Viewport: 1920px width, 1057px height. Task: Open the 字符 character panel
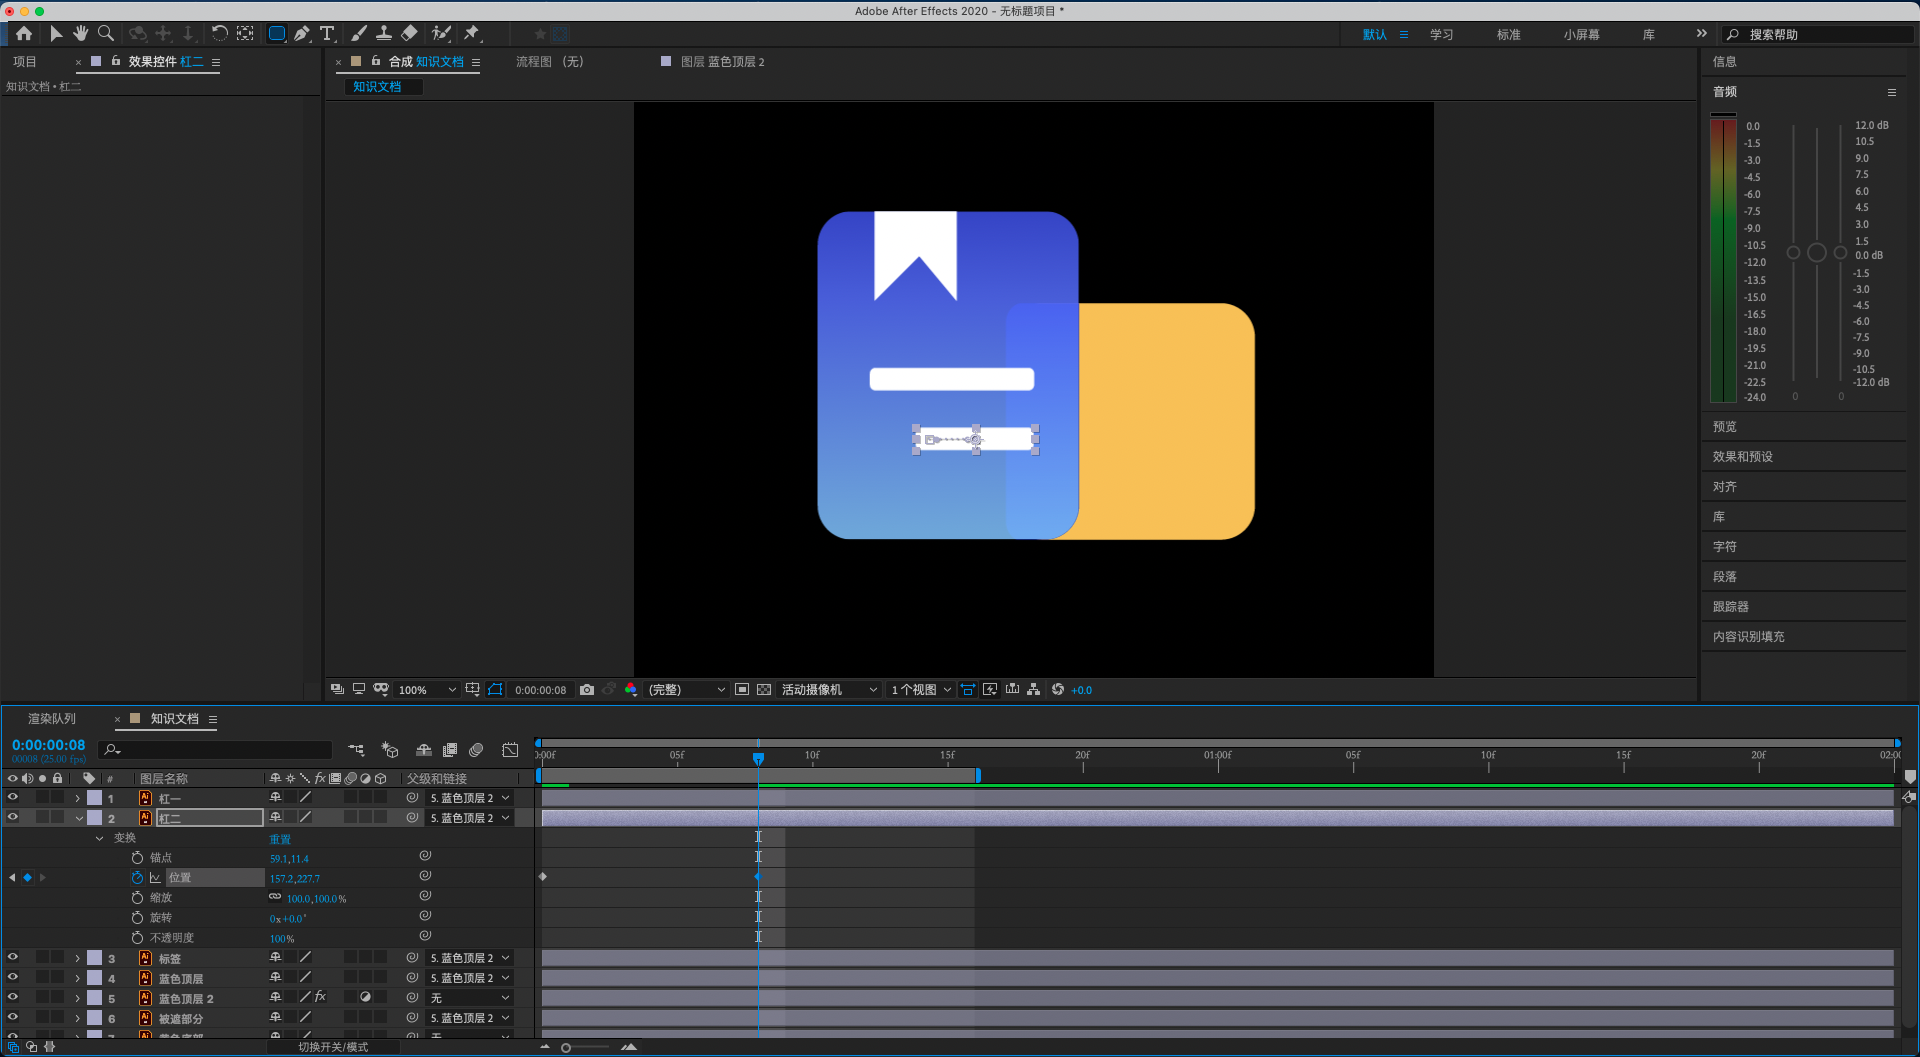click(1724, 547)
